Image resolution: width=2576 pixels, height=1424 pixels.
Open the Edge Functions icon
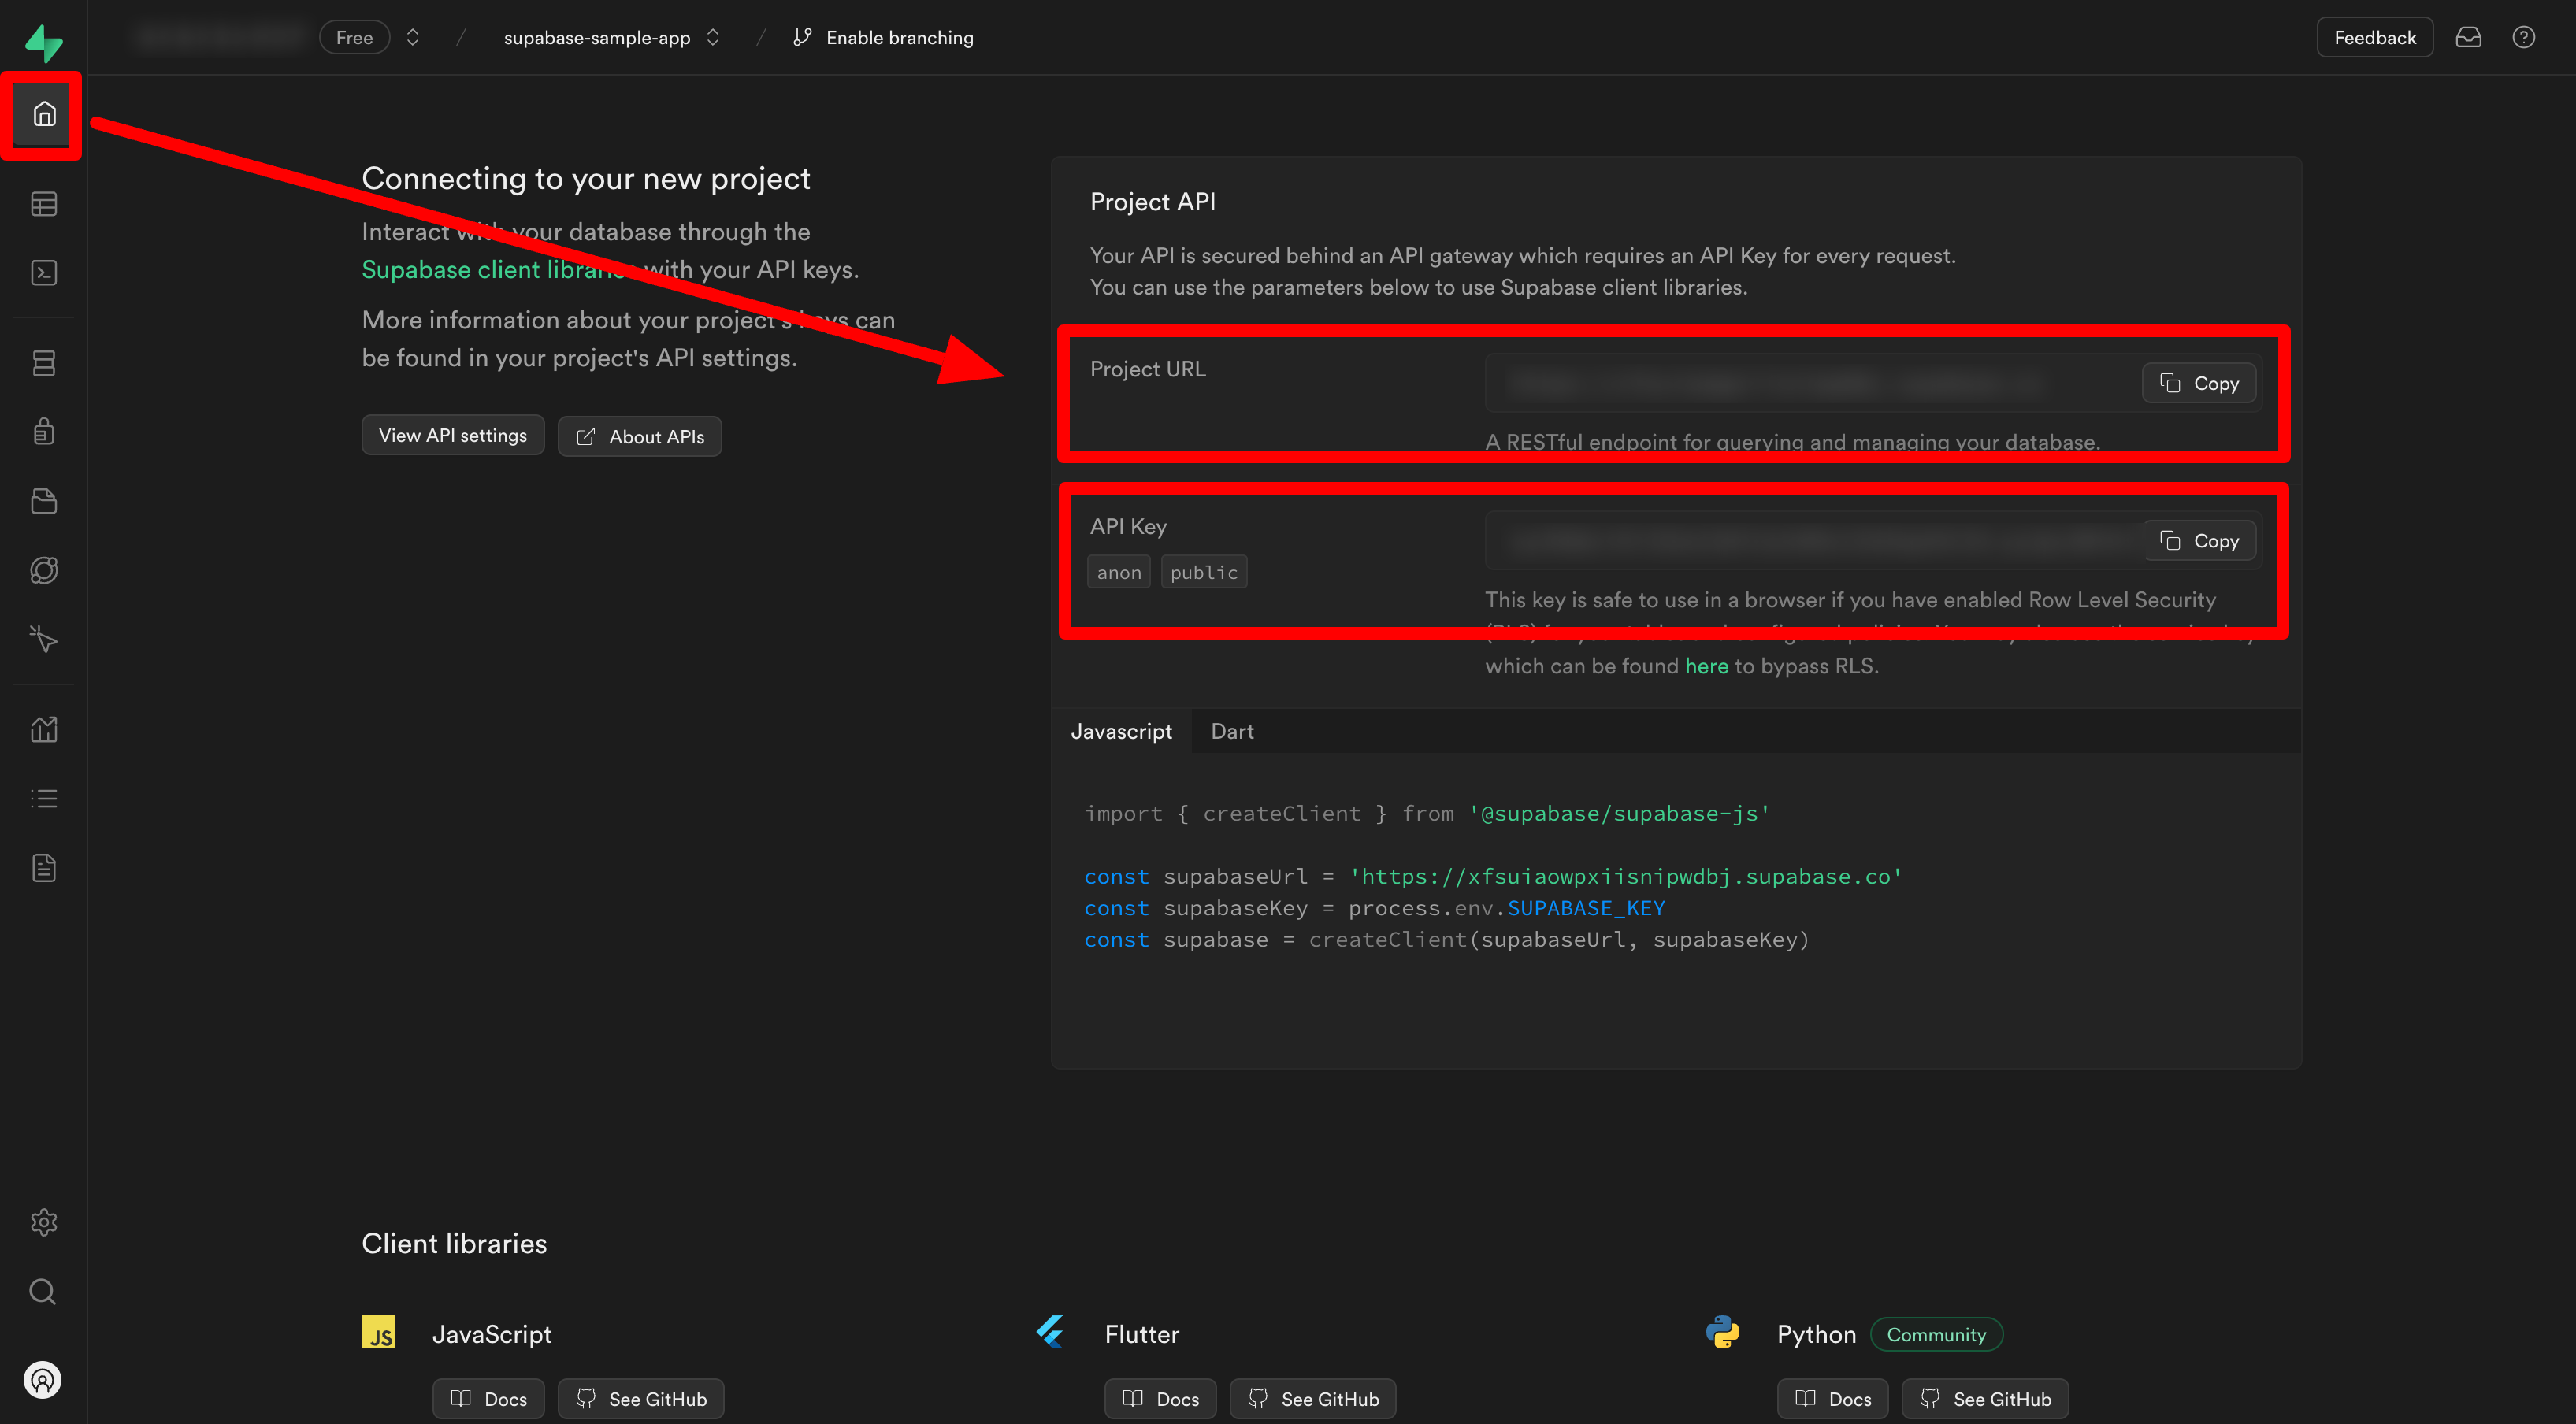click(43, 570)
